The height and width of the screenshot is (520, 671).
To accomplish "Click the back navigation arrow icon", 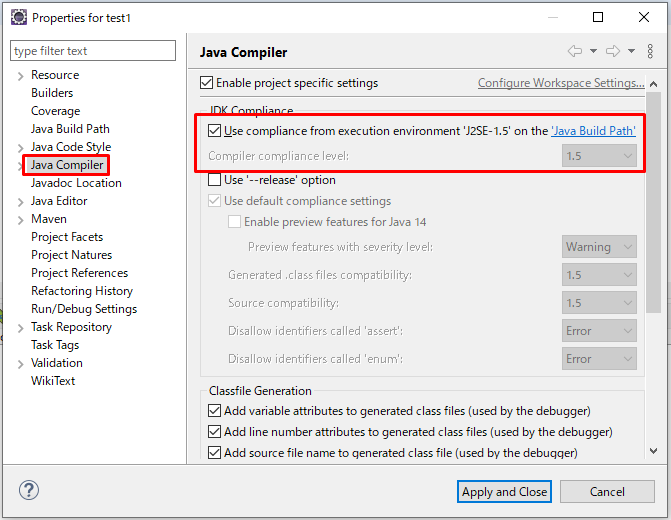I will (575, 51).
